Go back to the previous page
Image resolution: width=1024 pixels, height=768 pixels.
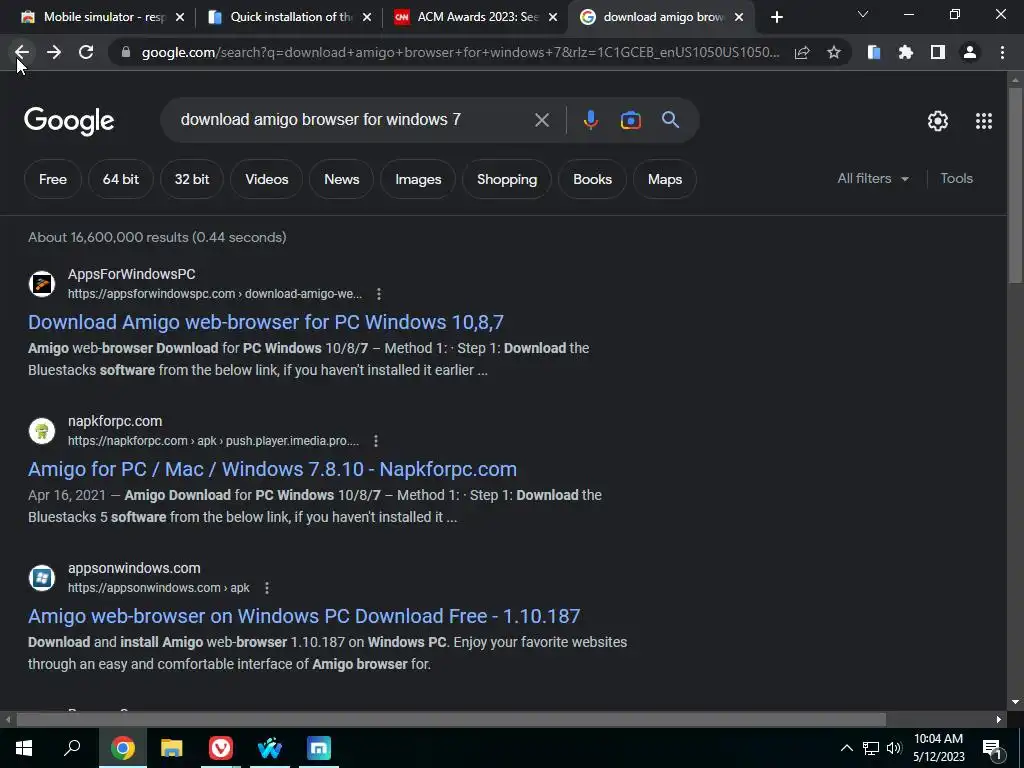pyautogui.click(x=22, y=52)
